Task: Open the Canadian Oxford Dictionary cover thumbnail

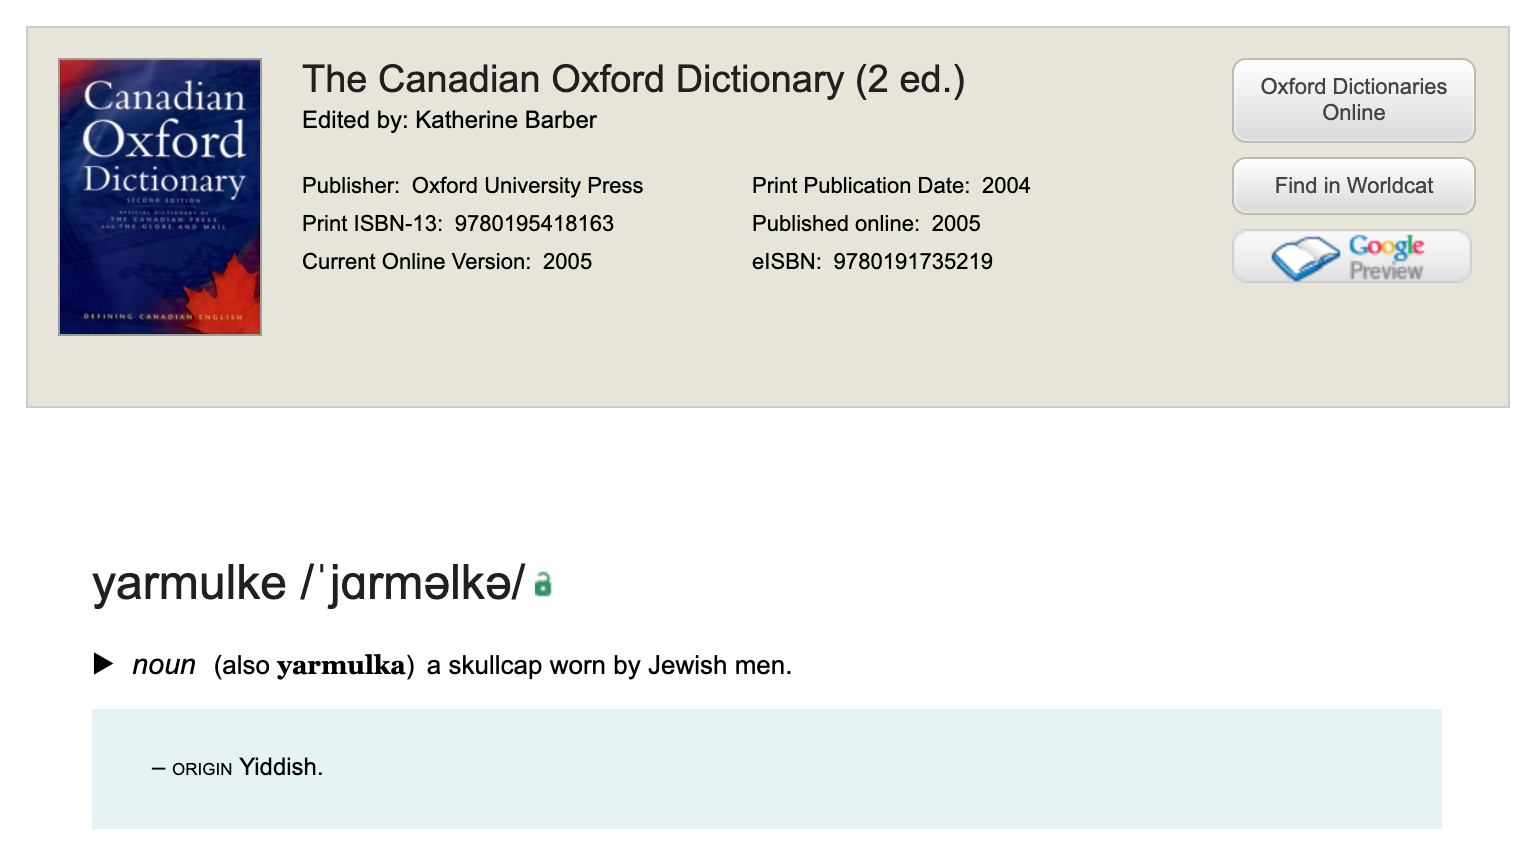Action: pyautogui.click(x=160, y=197)
